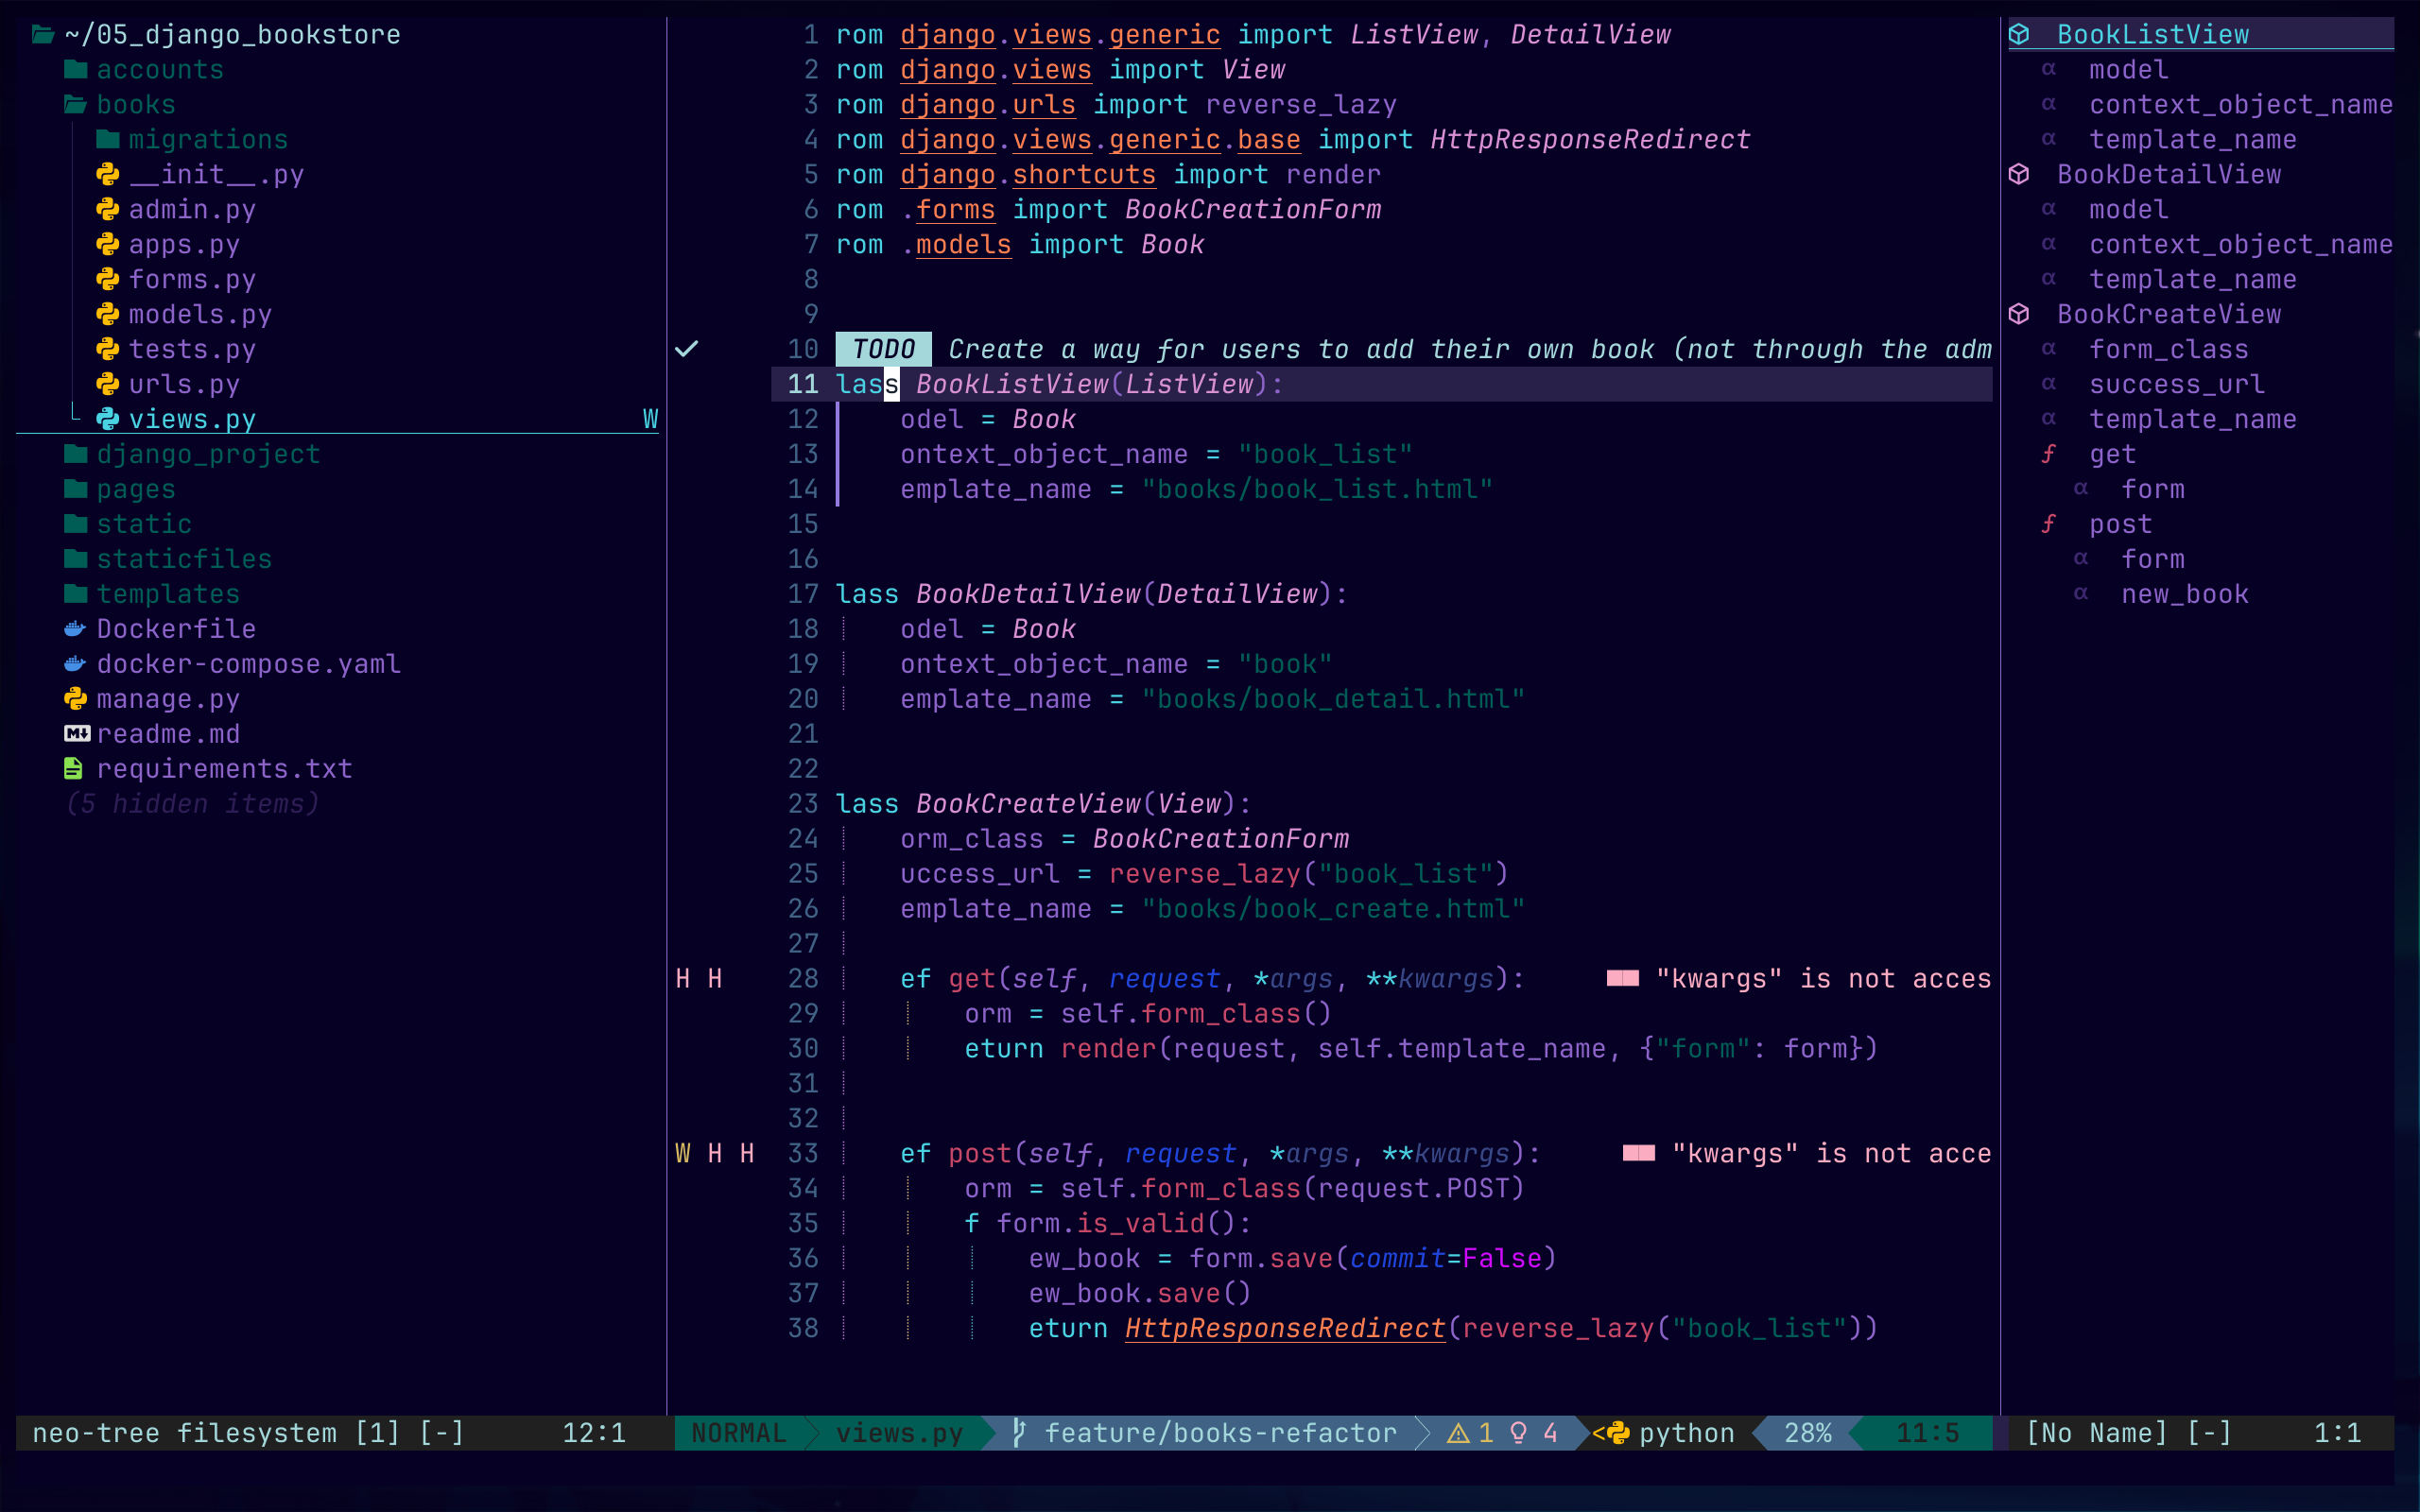Click the Python icon beside views.py

coord(108,420)
